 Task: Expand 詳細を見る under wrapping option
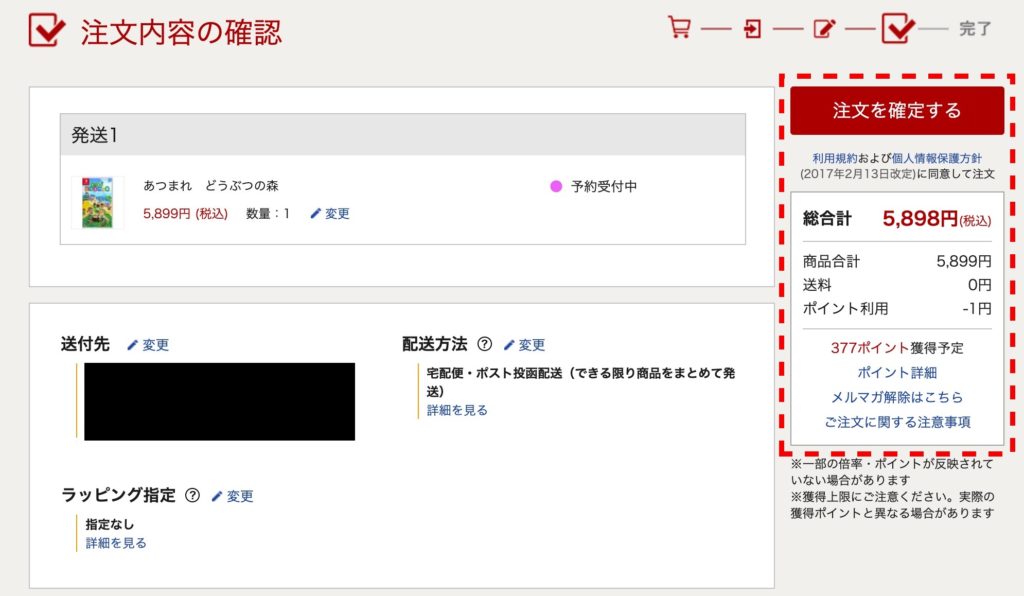click(x=116, y=543)
